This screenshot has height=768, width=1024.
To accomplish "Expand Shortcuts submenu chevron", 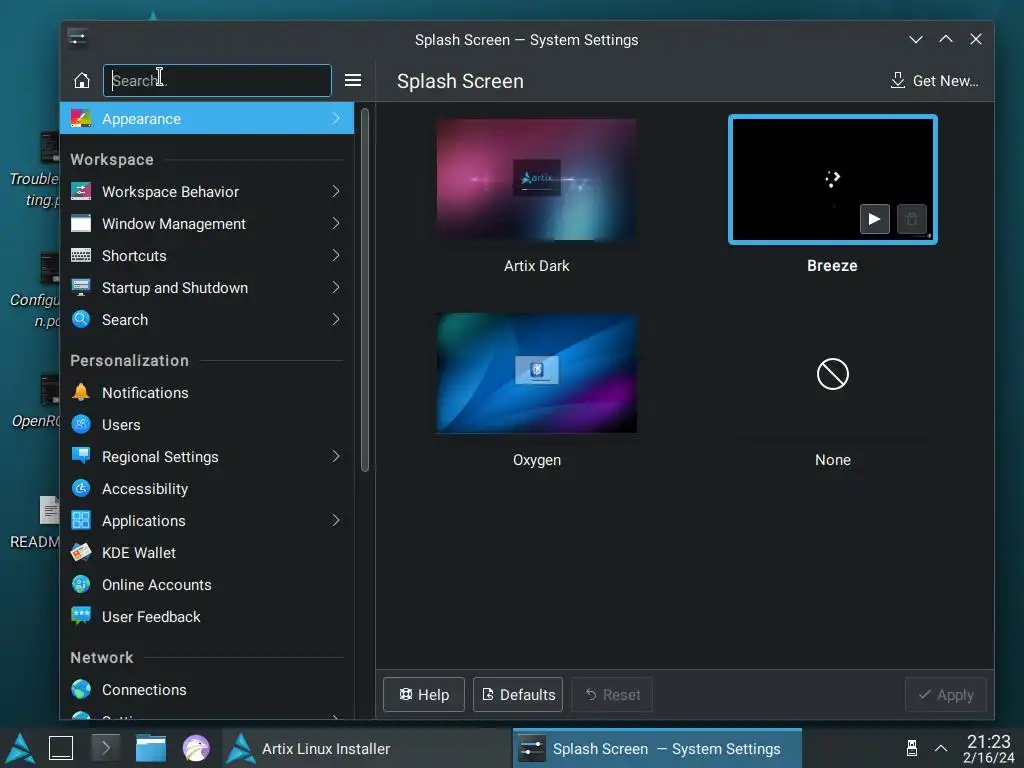I will click(336, 255).
